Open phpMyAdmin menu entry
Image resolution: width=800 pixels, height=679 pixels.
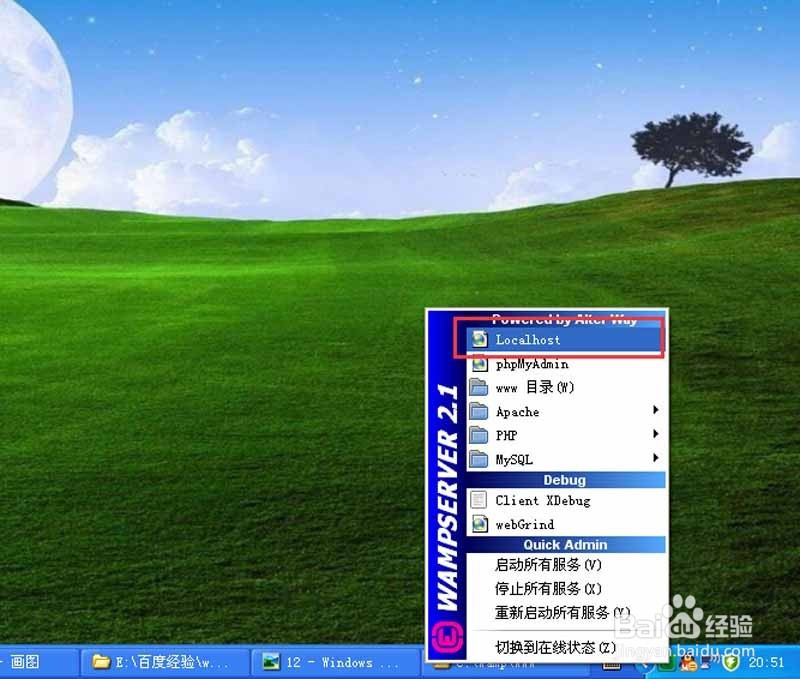click(565, 364)
